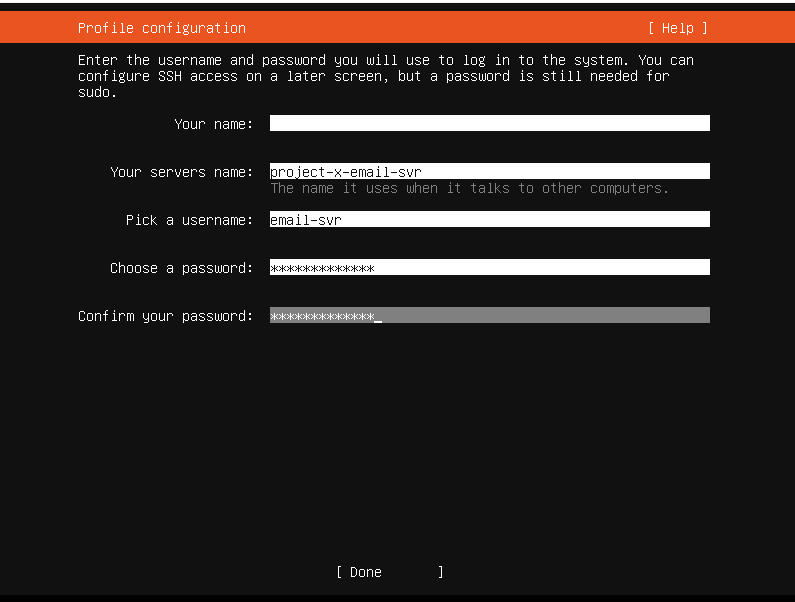Click the 'Your name:' label

point(213,124)
